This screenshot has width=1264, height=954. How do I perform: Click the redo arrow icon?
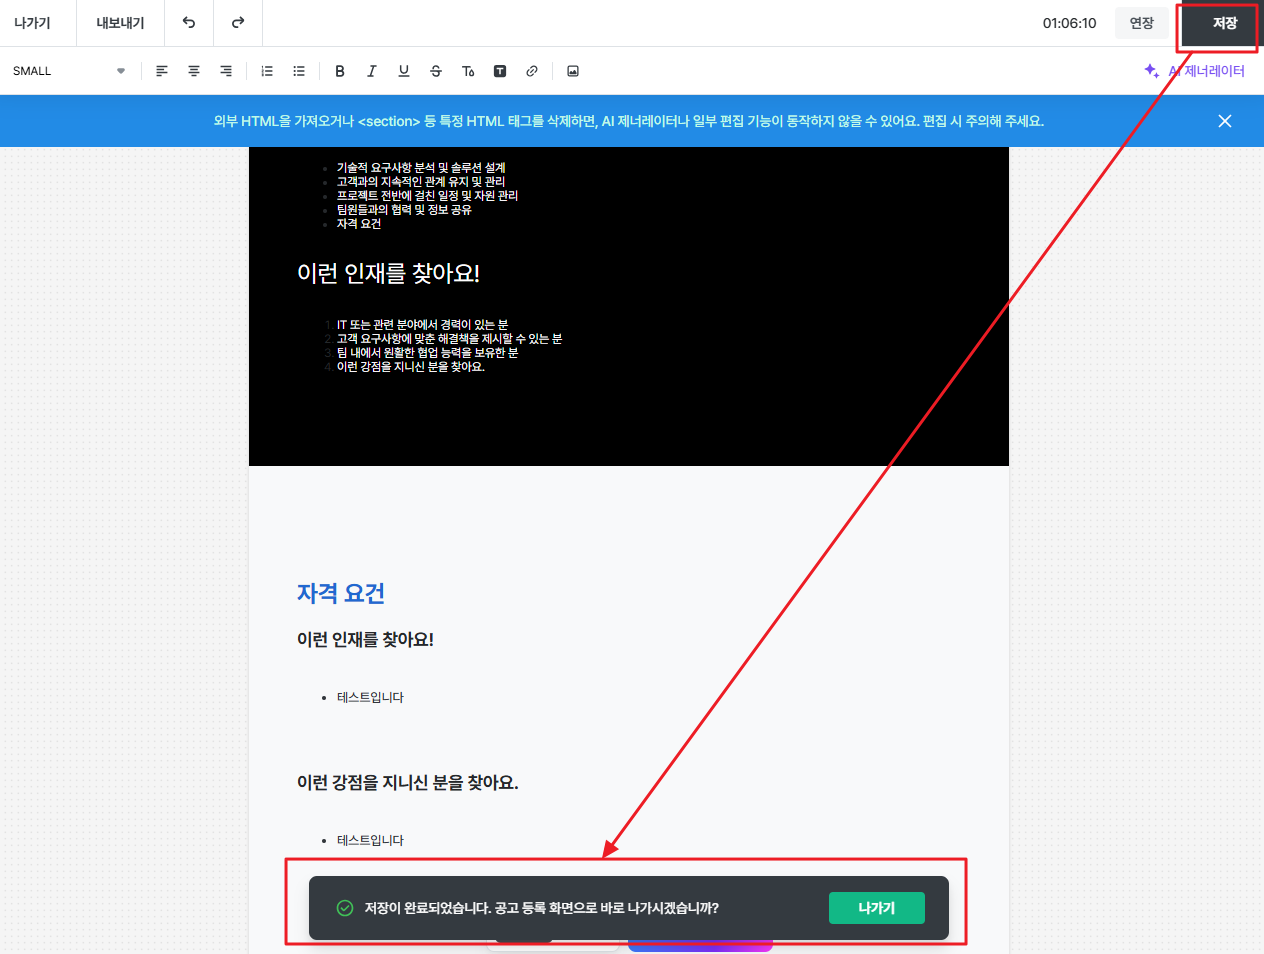pos(238,23)
